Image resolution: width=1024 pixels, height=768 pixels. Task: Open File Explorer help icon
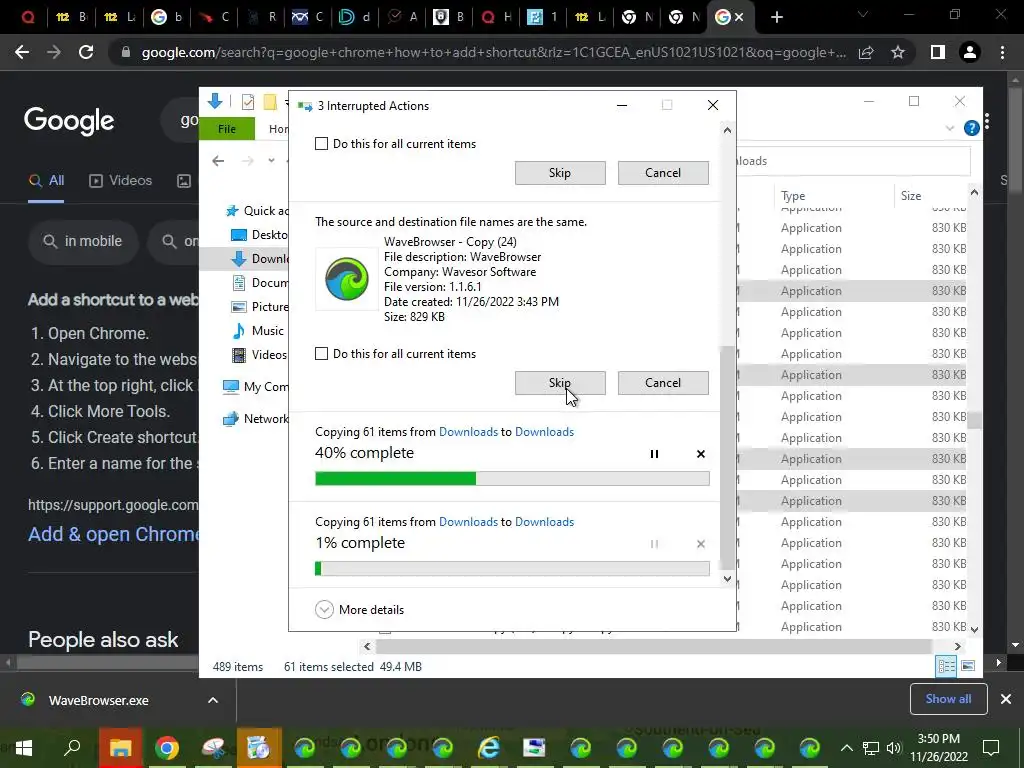[971, 128]
